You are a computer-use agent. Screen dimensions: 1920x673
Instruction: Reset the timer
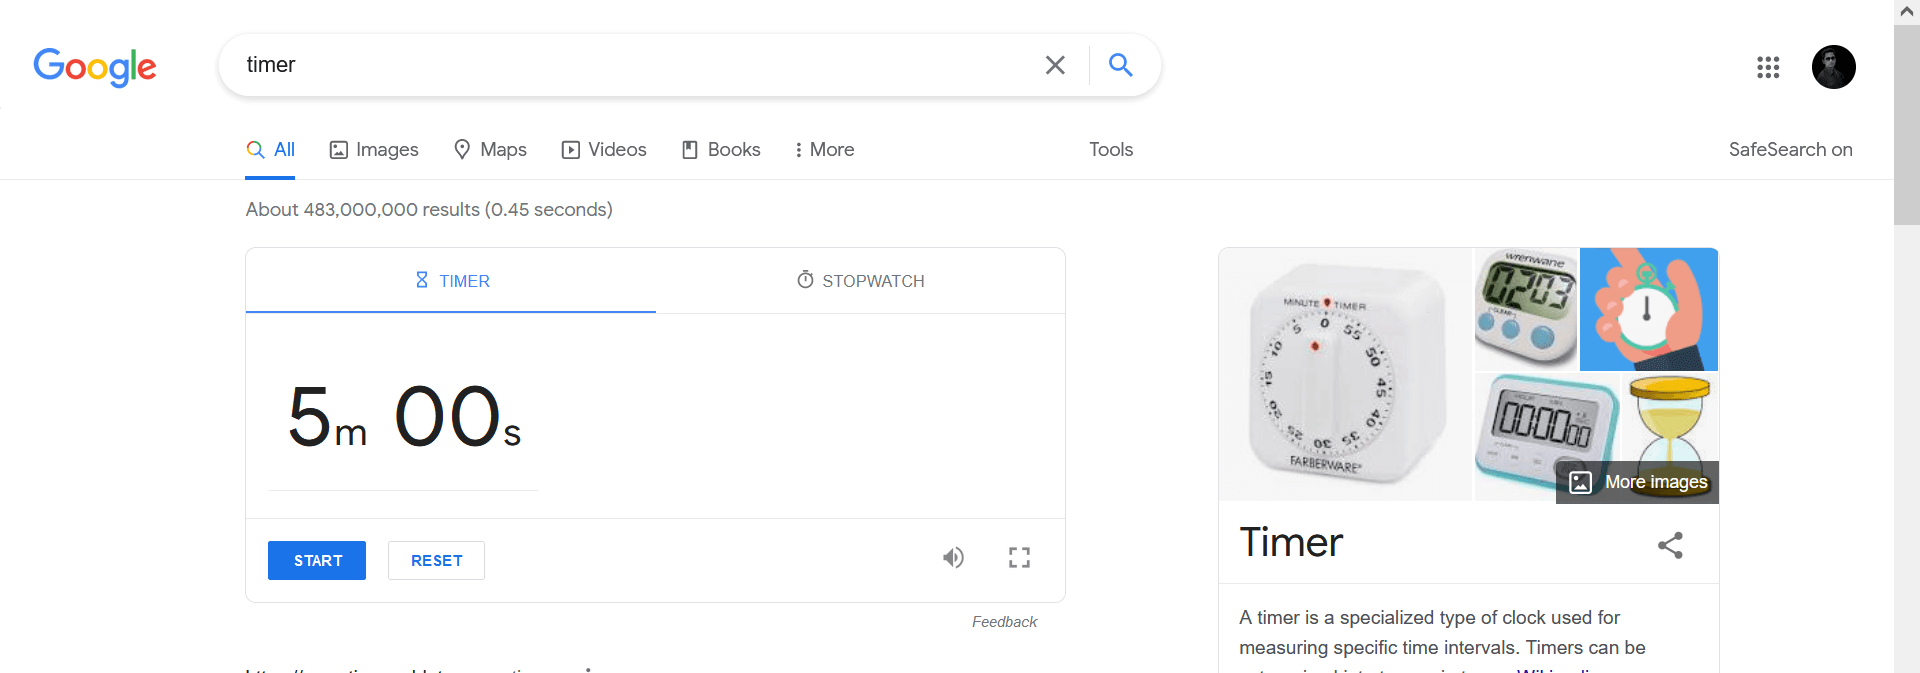(x=436, y=561)
